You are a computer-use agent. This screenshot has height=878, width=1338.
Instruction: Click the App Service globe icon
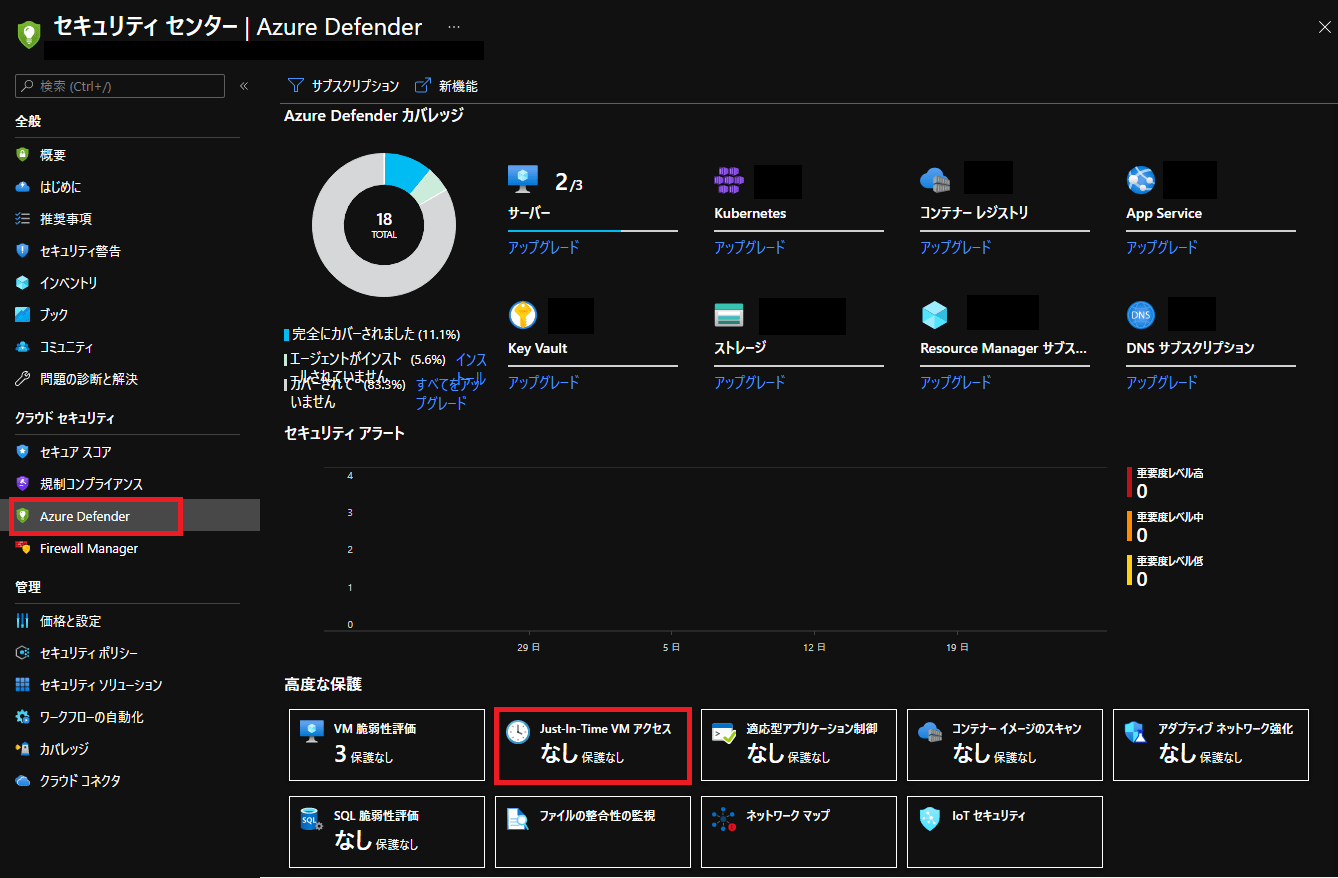point(1141,180)
